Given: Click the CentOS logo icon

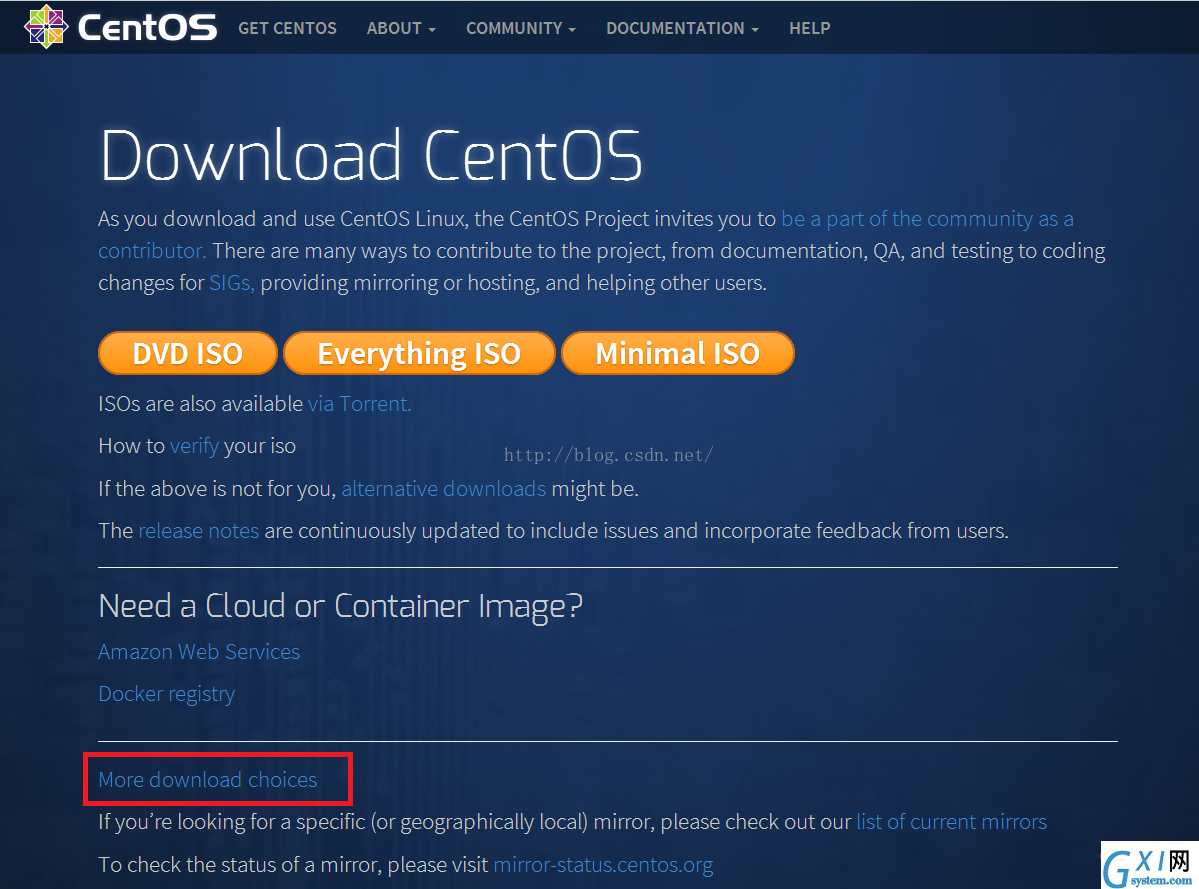Looking at the screenshot, I should (46, 27).
